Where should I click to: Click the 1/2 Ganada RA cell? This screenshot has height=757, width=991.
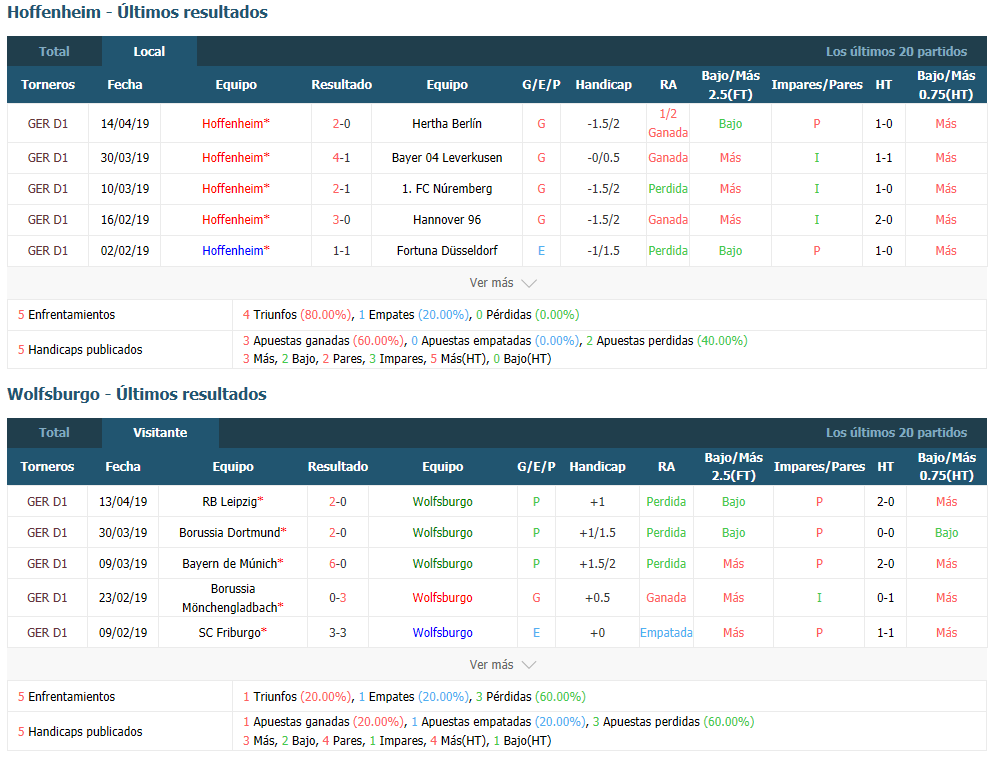coord(668,123)
